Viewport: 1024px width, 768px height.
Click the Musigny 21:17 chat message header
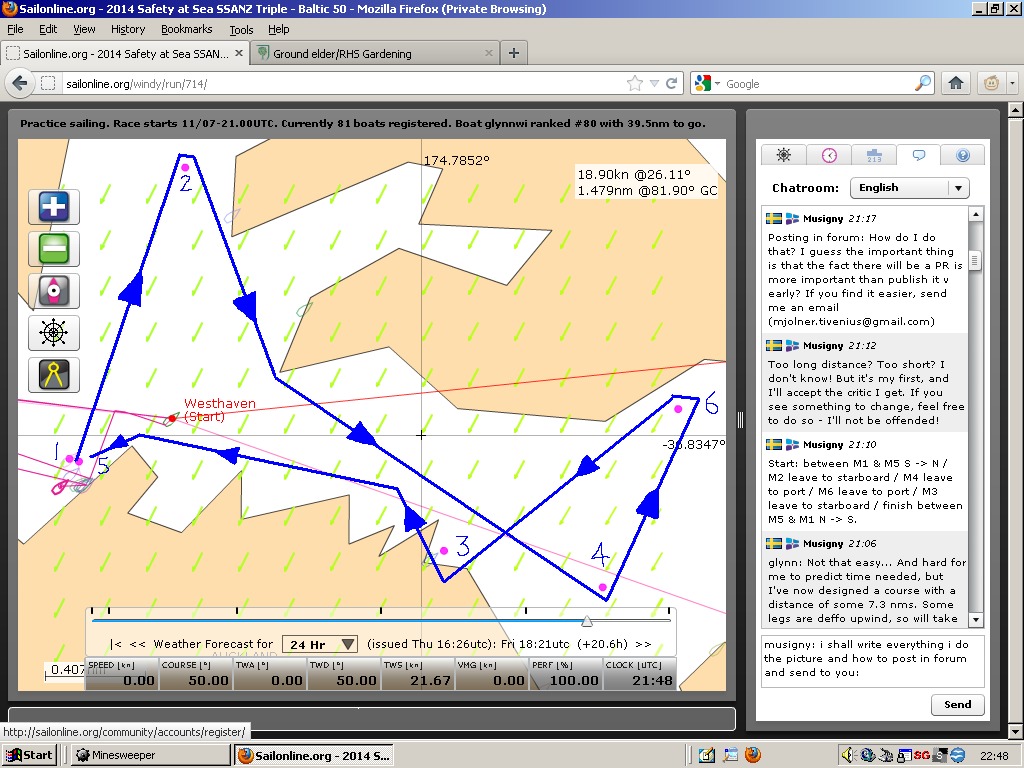(x=822, y=219)
